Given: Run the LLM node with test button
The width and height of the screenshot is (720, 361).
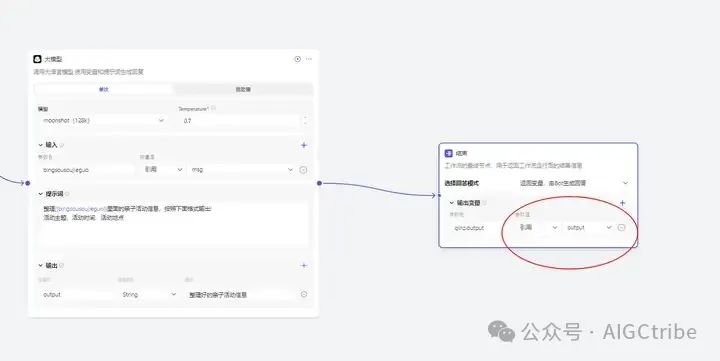Looking at the screenshot, I should coord(298,59).
